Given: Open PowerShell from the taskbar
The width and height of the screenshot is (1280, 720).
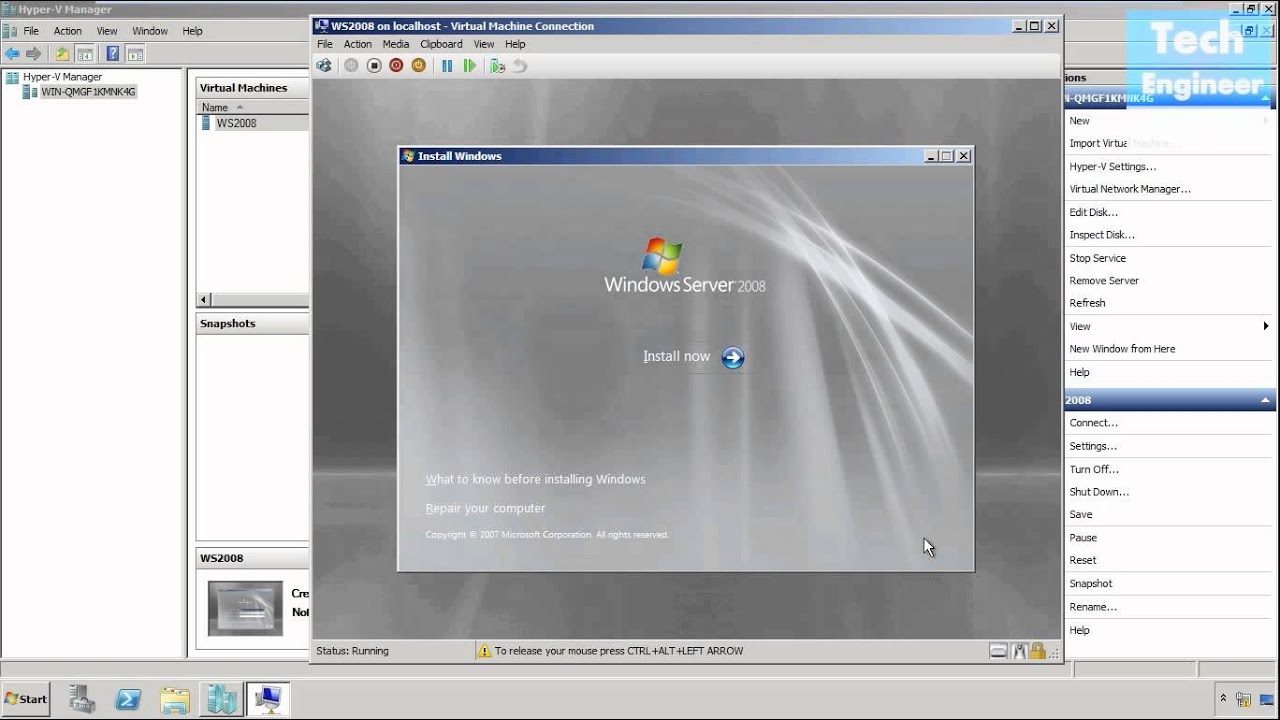Looking at the screenshot, I should 128,699.
